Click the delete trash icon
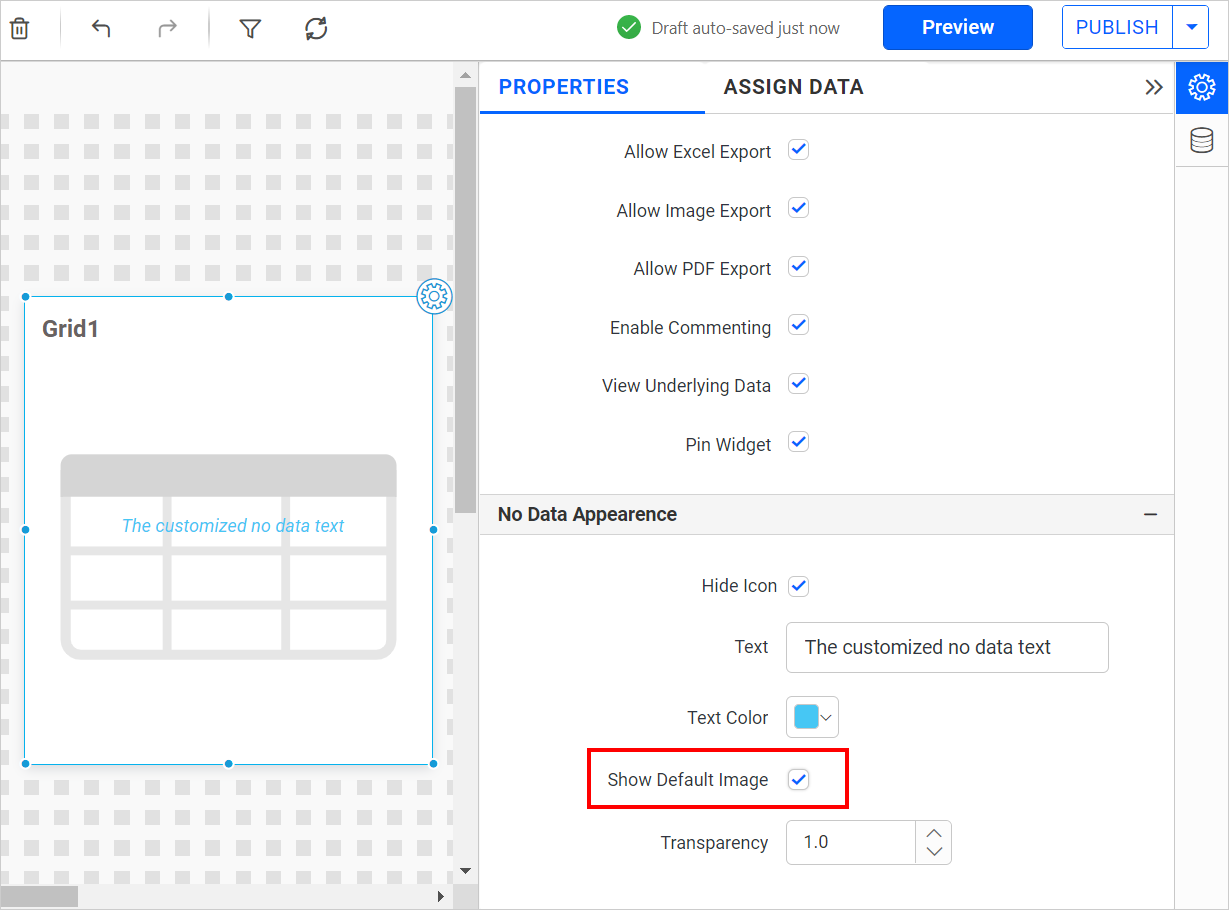 coord(19,28)
